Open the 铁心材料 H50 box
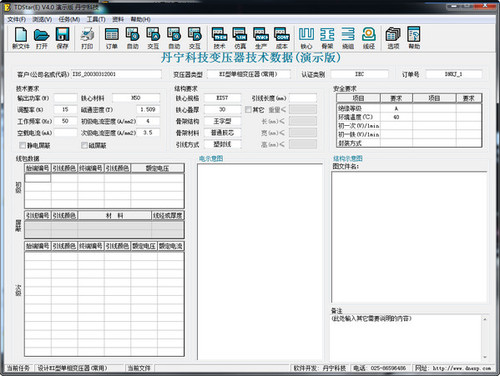 (136, 98)
